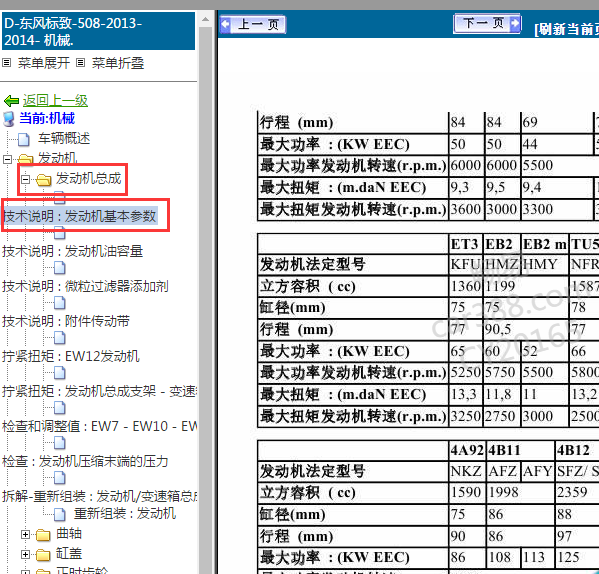
Task: Expand the 缸盖 folder
Action: tap(25, 554)
